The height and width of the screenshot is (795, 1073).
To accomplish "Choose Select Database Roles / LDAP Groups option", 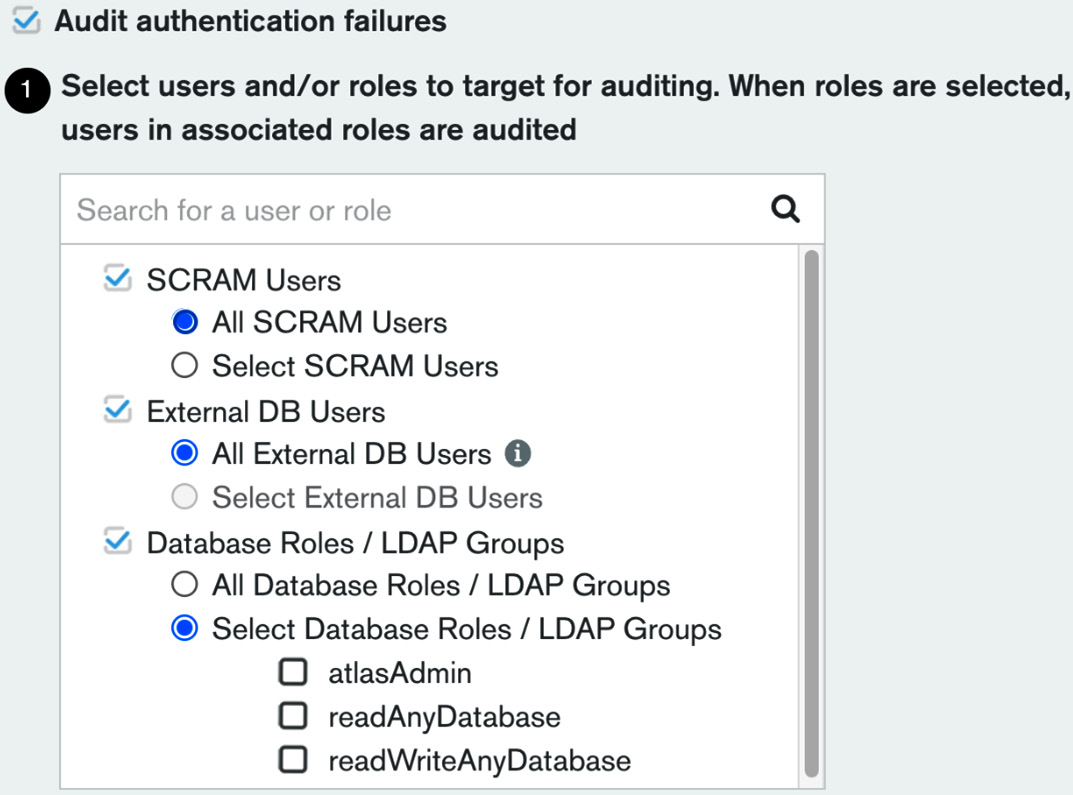I will pos(184,628).
